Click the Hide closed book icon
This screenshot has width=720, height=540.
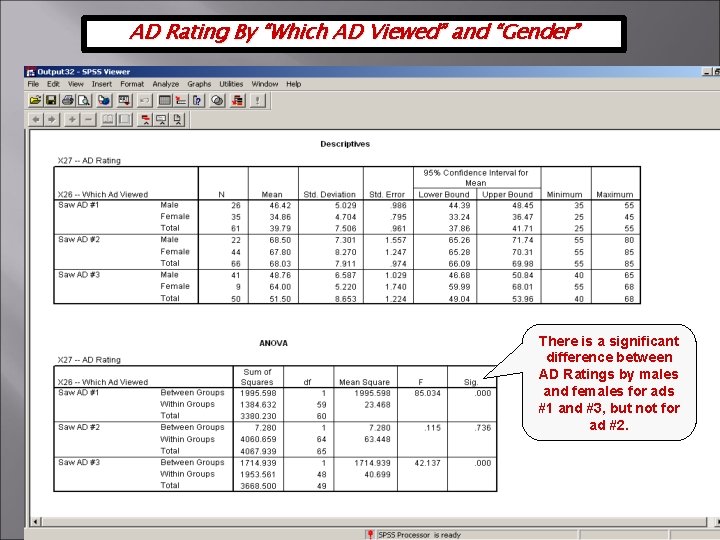124,120
